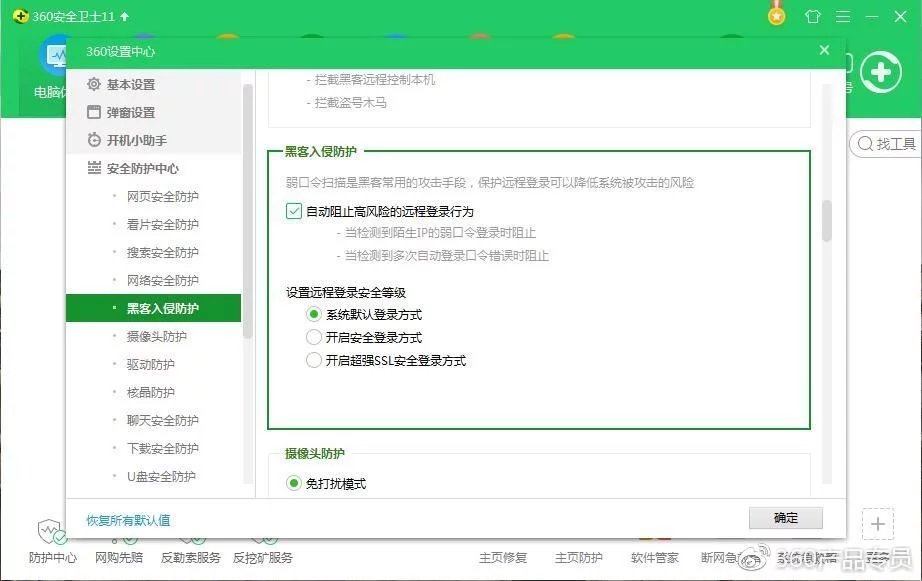Collapse the 安全防护中心 settings section
The image size is (922, 581).
142,168
